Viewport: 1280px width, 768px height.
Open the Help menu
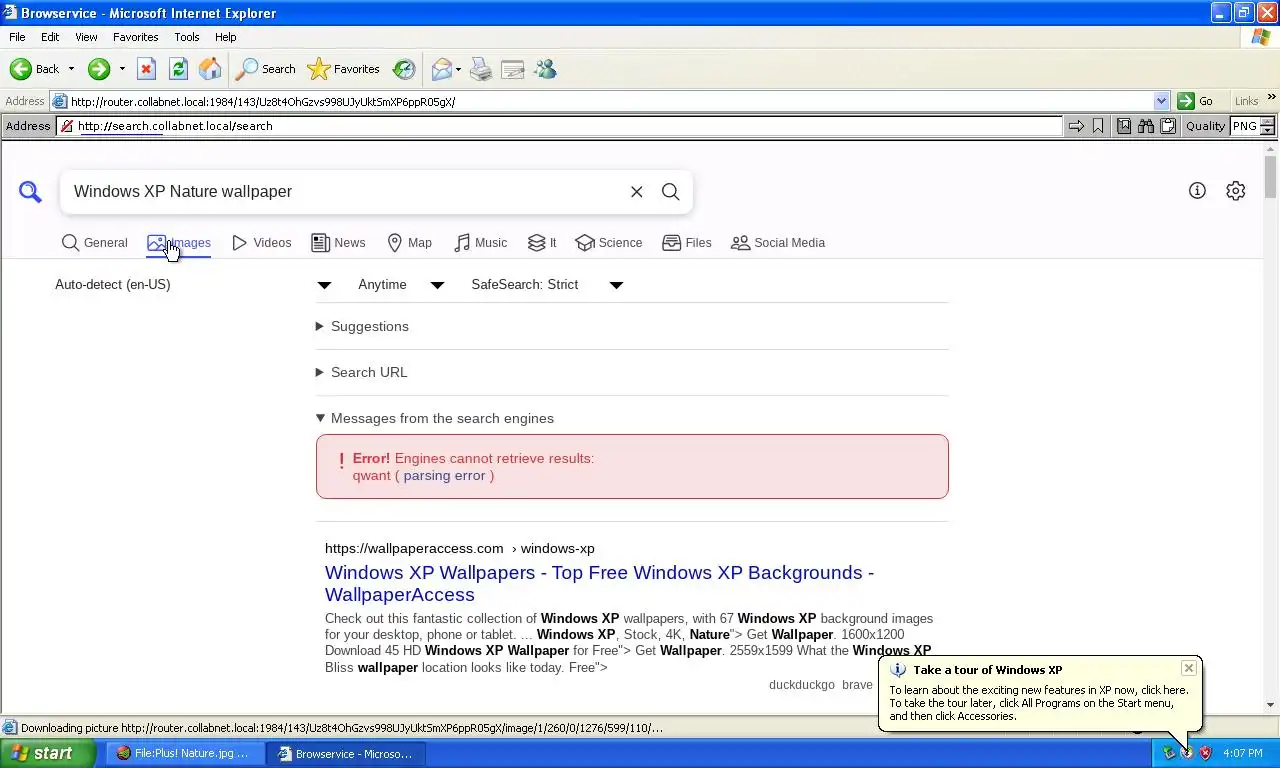[226, 37]
